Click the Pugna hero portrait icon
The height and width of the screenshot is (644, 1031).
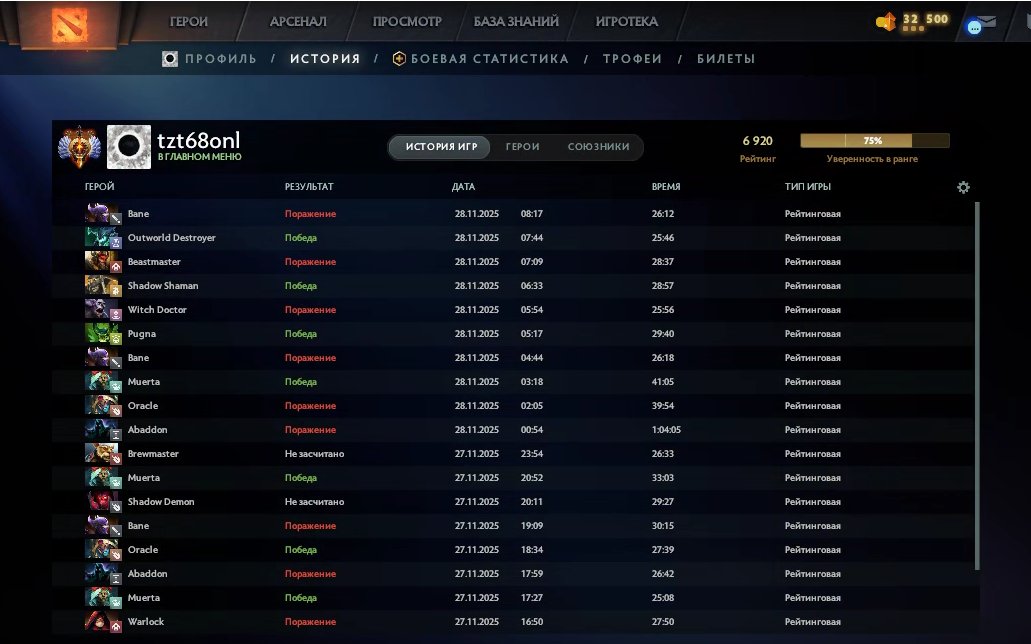click(98, 334)
